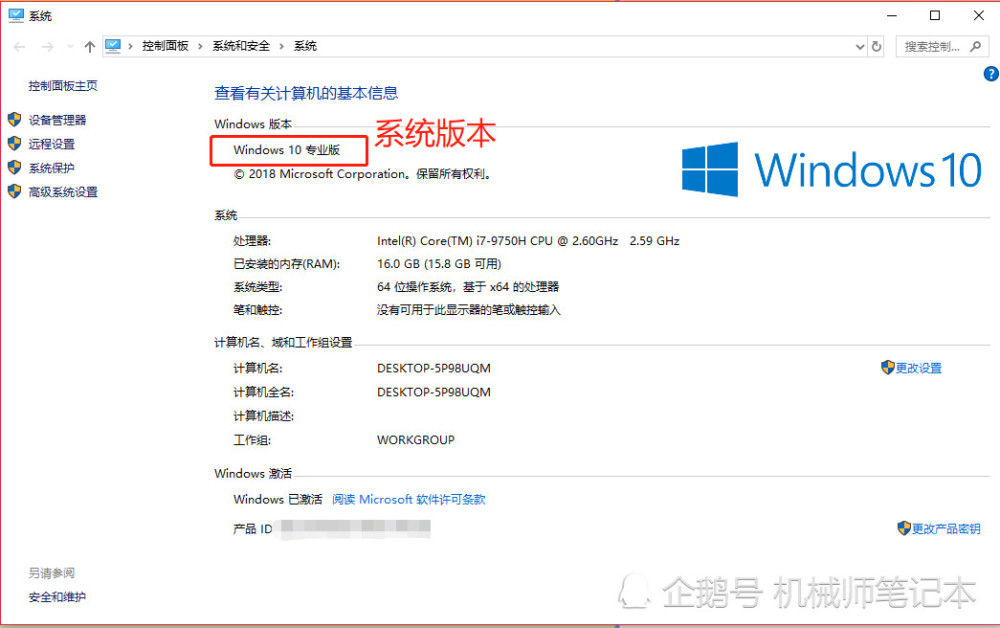
Task: Click shield icon beside 系统保护
Action: pyautogui.click(x=15, y=167)
